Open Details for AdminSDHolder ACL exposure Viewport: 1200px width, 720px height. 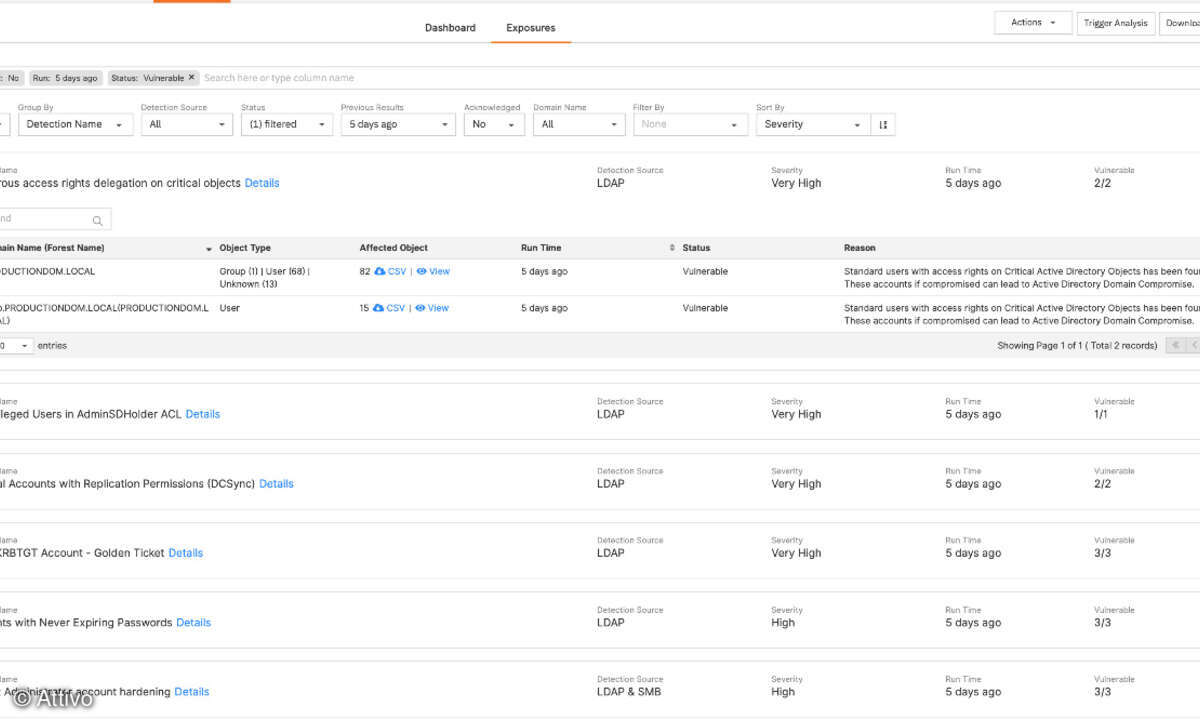click(203, 414)
